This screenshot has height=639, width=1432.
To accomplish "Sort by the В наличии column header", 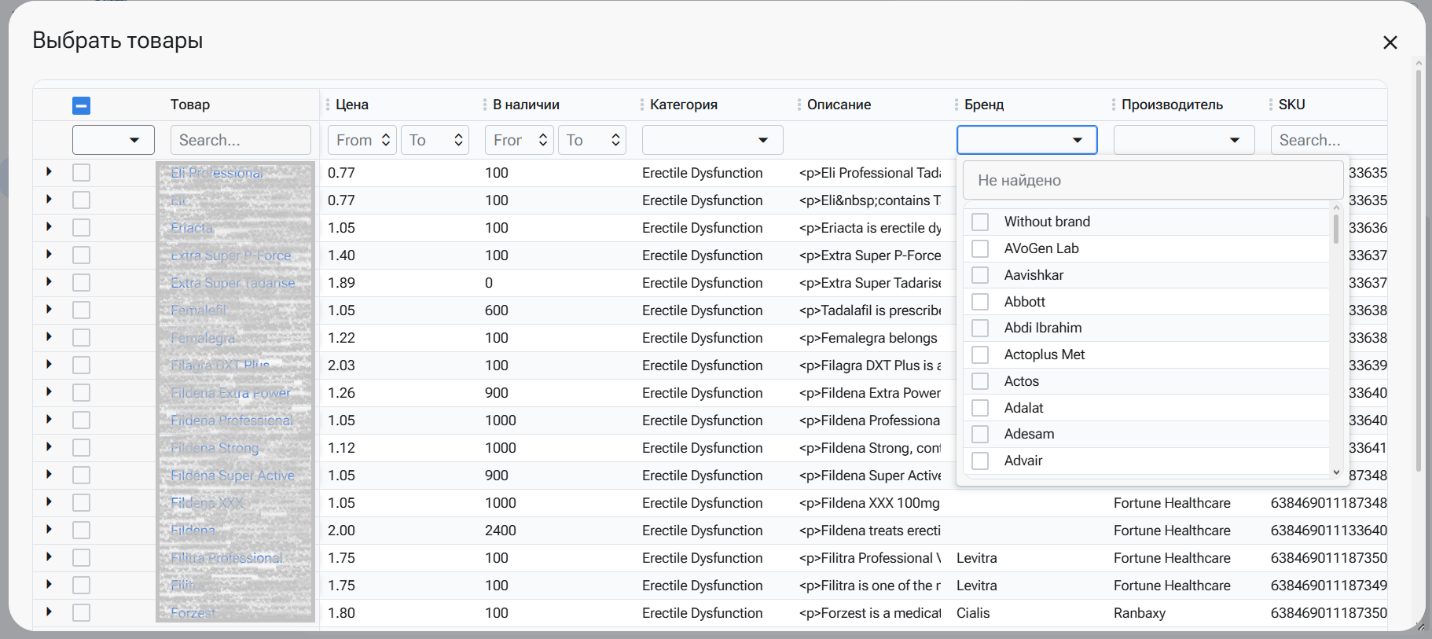I will point(526,105).
